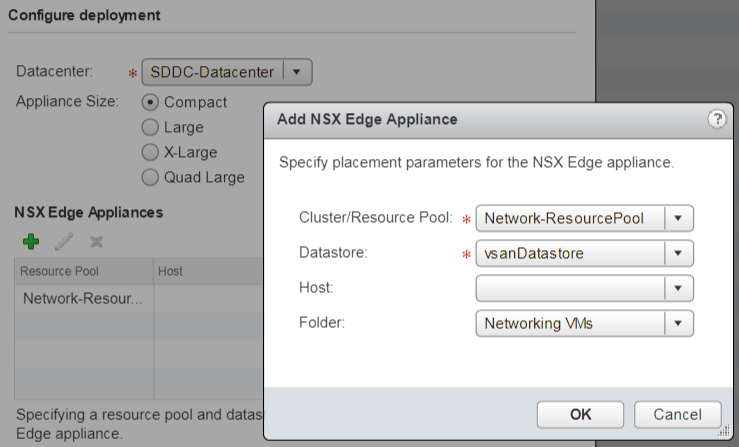Click the X delete appliance icon
This screenshot has height=447, width=739.
pos(97,241)
